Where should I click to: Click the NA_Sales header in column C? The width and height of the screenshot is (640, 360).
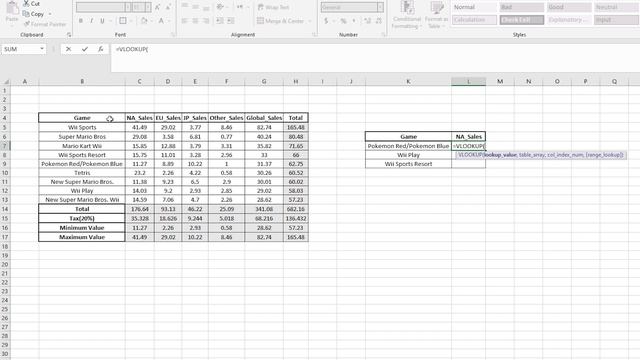click(x=140, y=118)
